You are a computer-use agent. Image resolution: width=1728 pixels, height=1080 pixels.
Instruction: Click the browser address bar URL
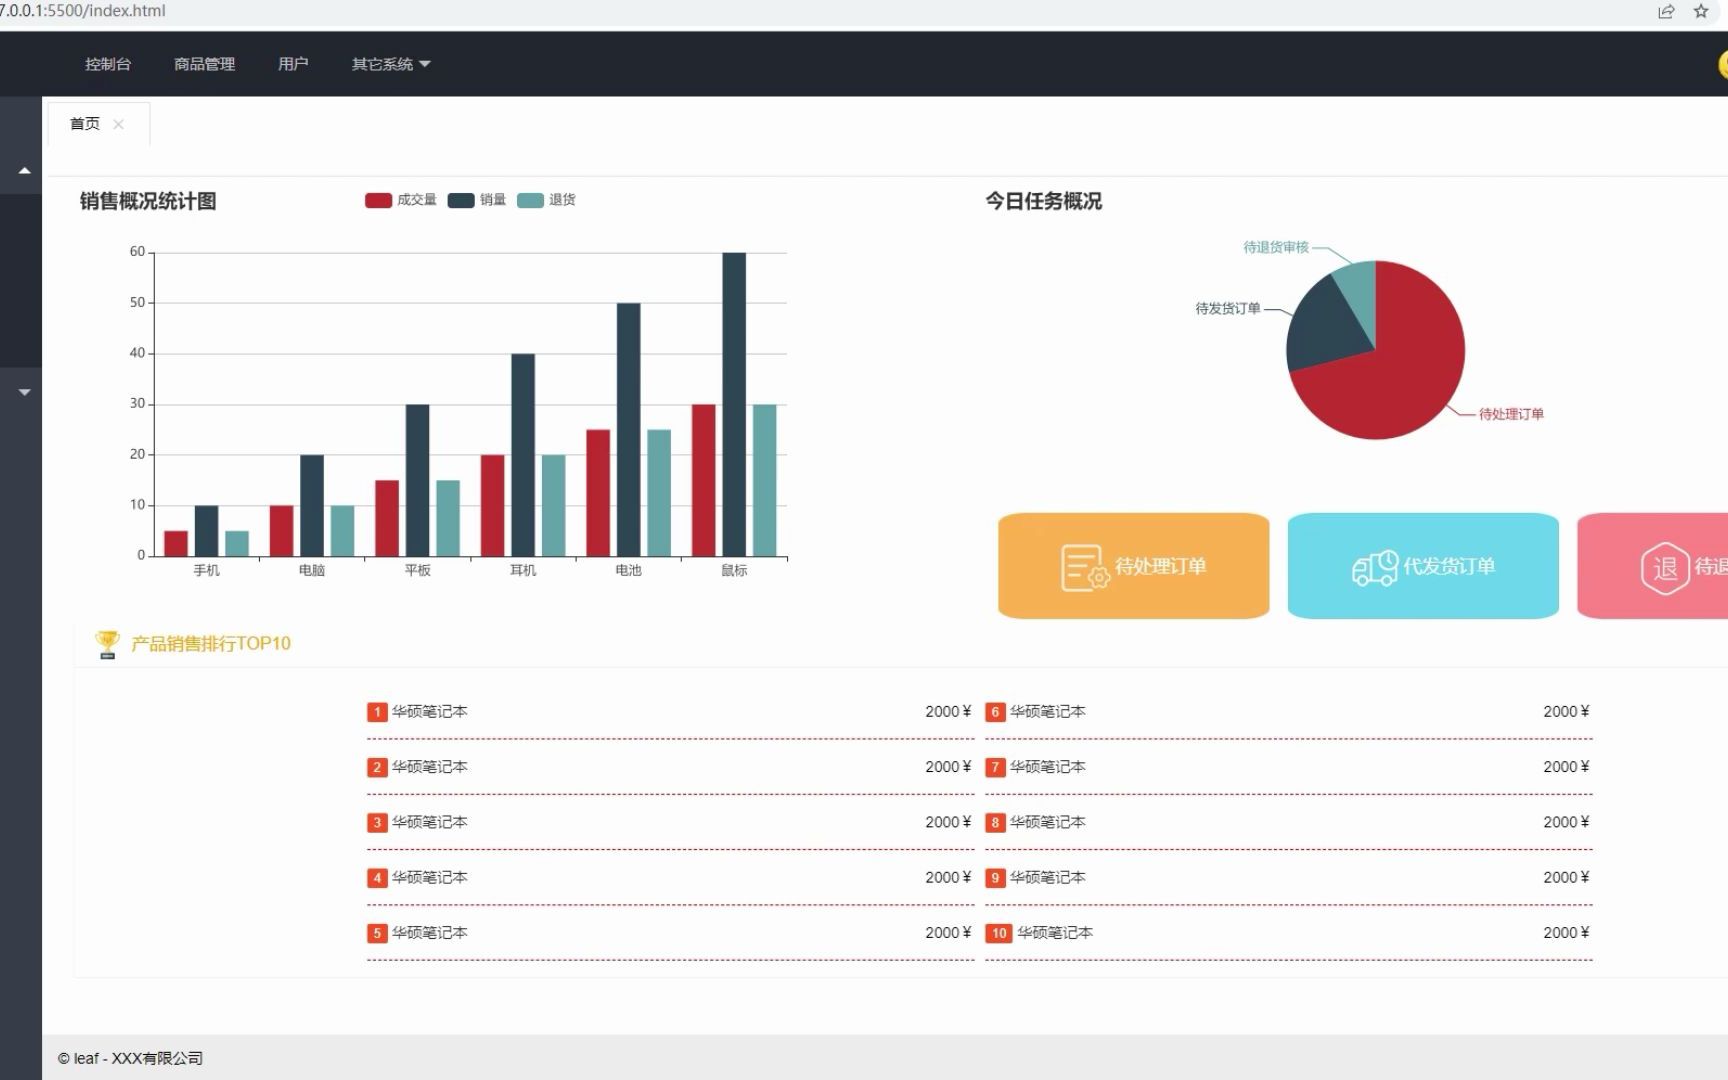click(83, 11)
